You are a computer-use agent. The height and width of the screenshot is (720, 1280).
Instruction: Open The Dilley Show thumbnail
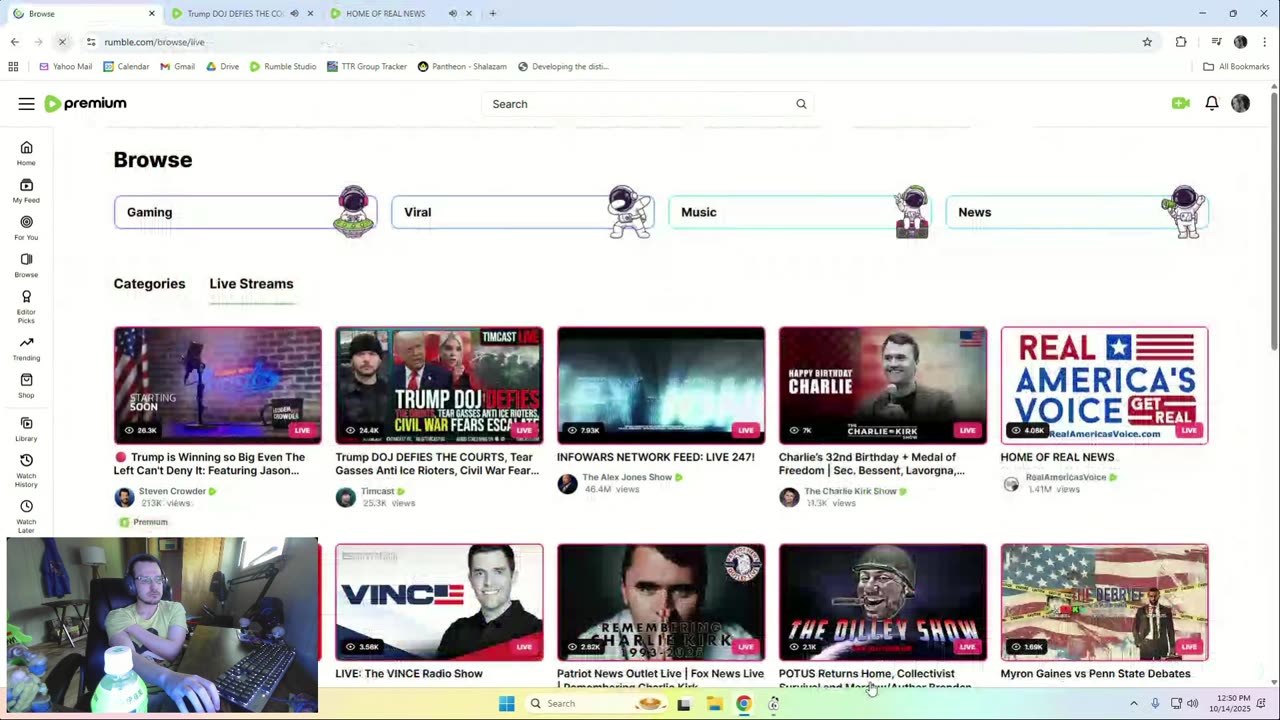(883, 602)
